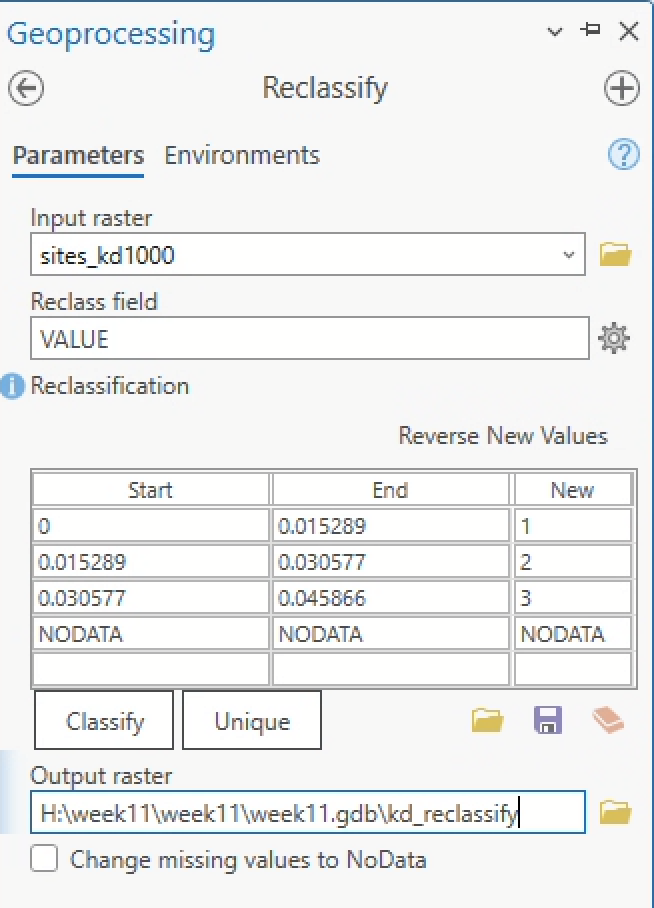This screenshot has height=908, width=654.
Task: Browse for input raster using folder icon
Action: [616, 255]
